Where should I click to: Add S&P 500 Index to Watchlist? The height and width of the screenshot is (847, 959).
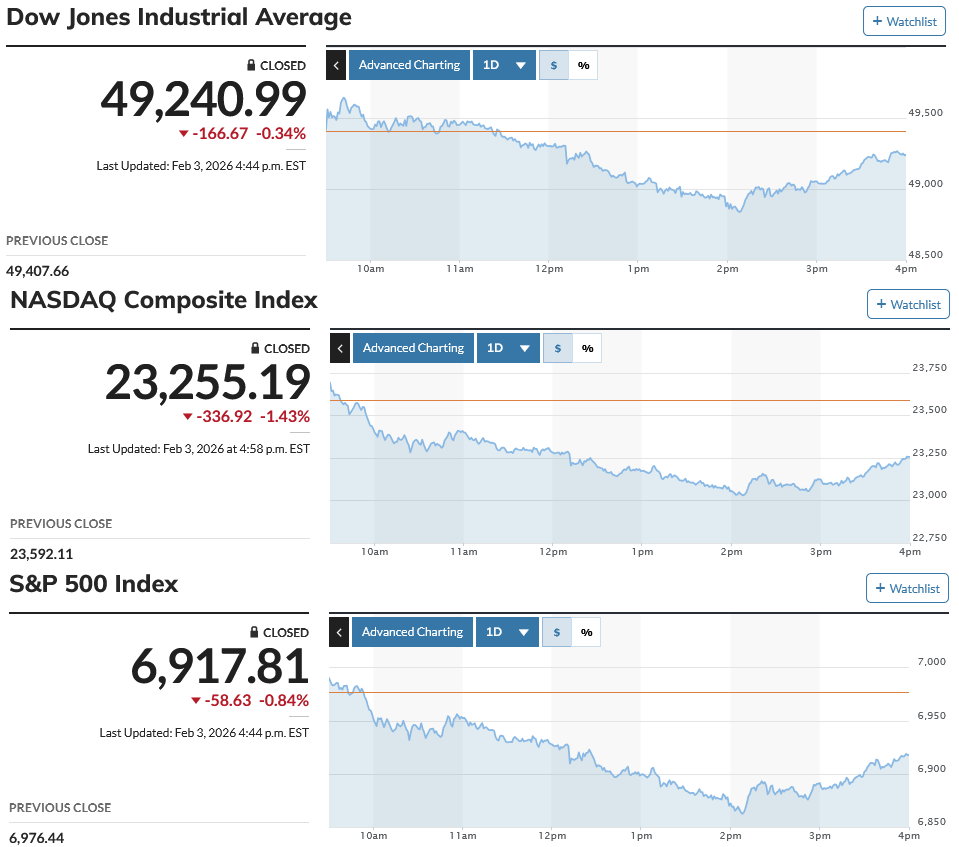tap(907, 588)
